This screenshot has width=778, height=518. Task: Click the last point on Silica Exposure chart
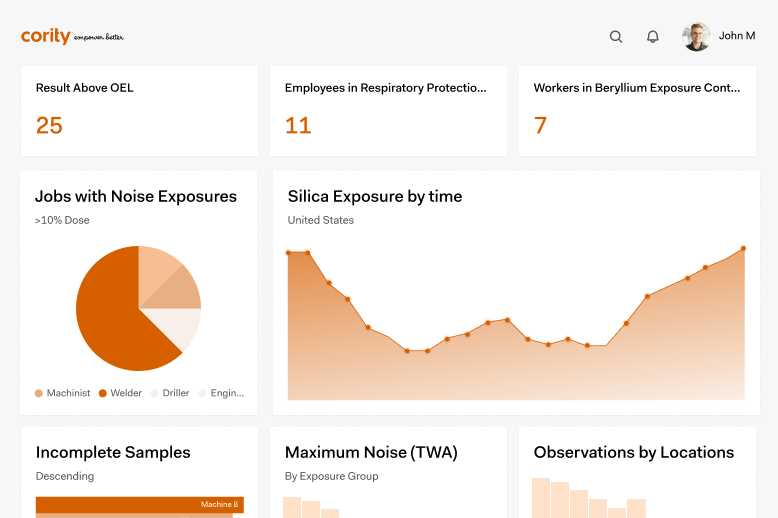click(743, 248)
